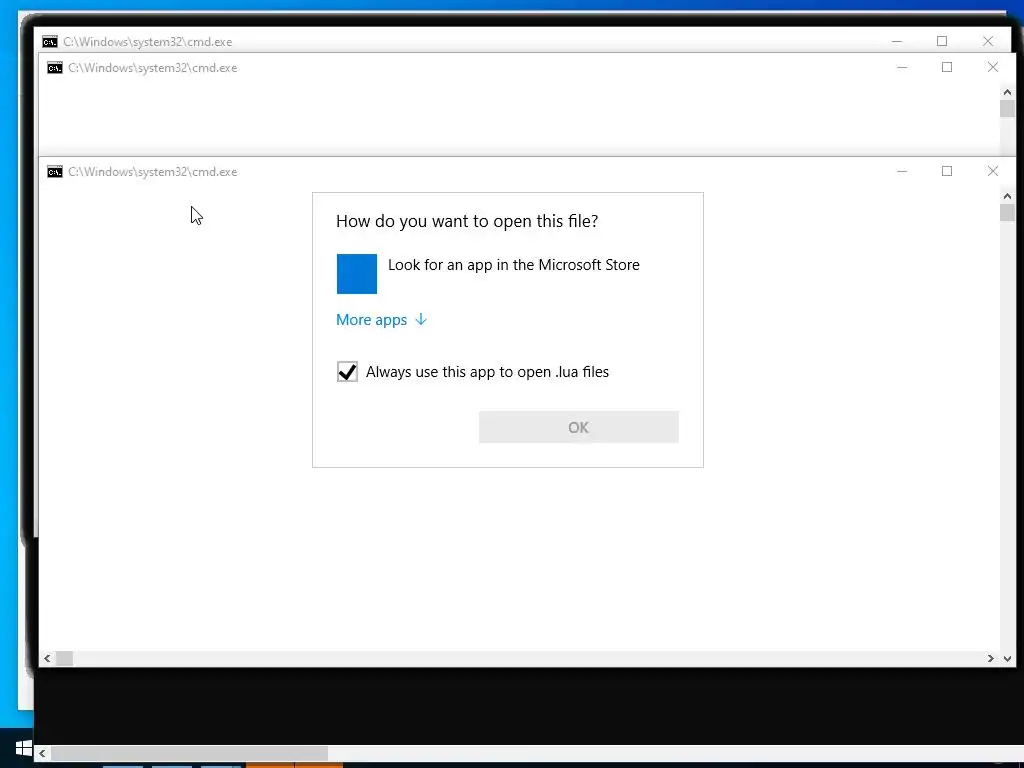Viewport: 1024px width, 768px height.
Task: Click the scroll-up arrow in the frontmost cmd window
Action: pyautogui.click(x=1007, y=196)
